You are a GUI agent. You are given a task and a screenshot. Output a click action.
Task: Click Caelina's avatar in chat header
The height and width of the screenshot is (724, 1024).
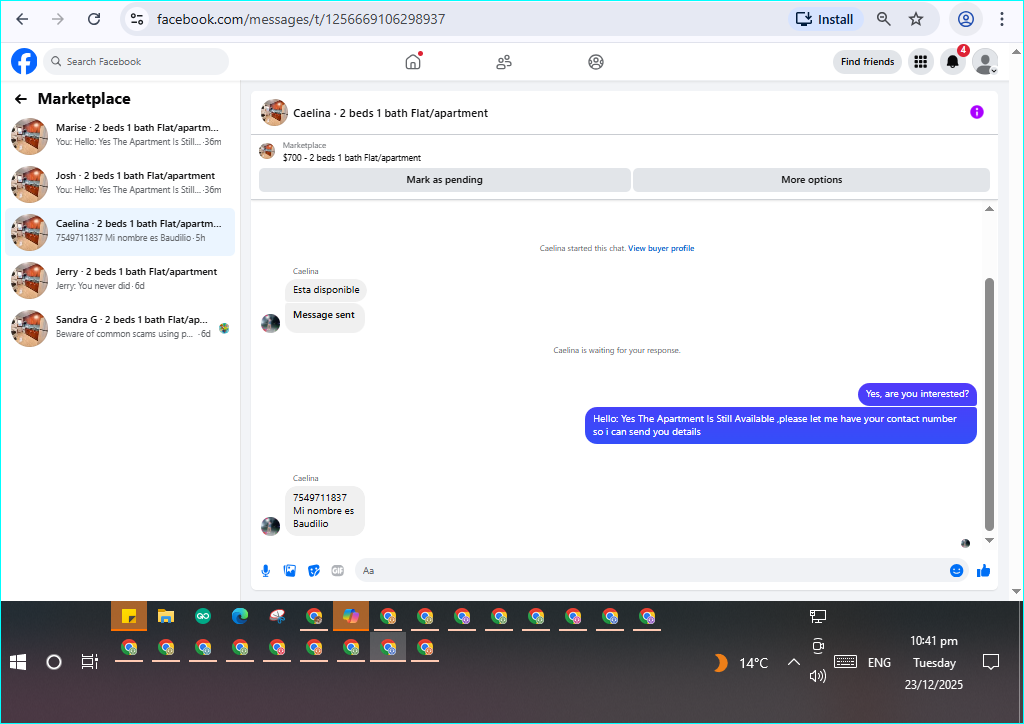(x=274, y=112)
